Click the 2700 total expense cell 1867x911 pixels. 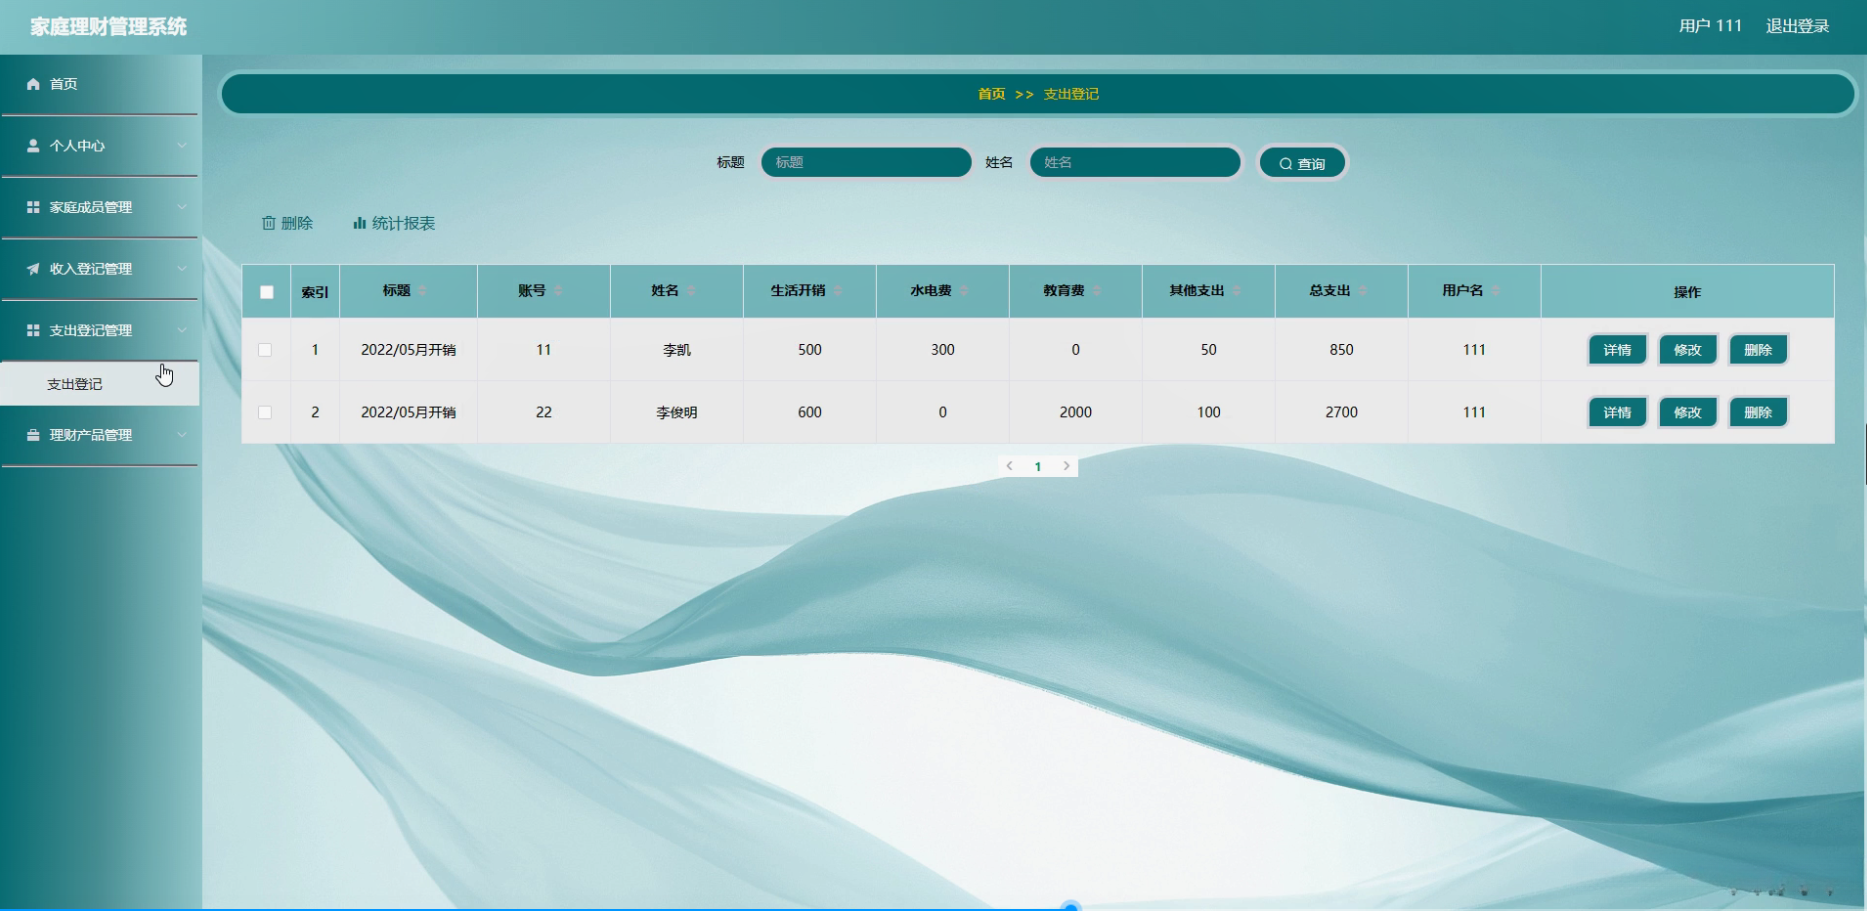[1341, 412]
